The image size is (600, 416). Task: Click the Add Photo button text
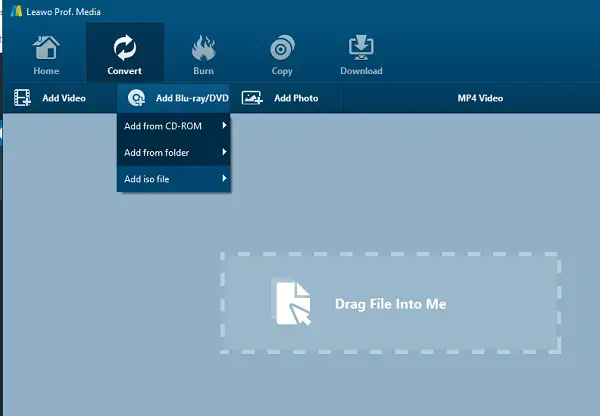(x=296, y=98)
